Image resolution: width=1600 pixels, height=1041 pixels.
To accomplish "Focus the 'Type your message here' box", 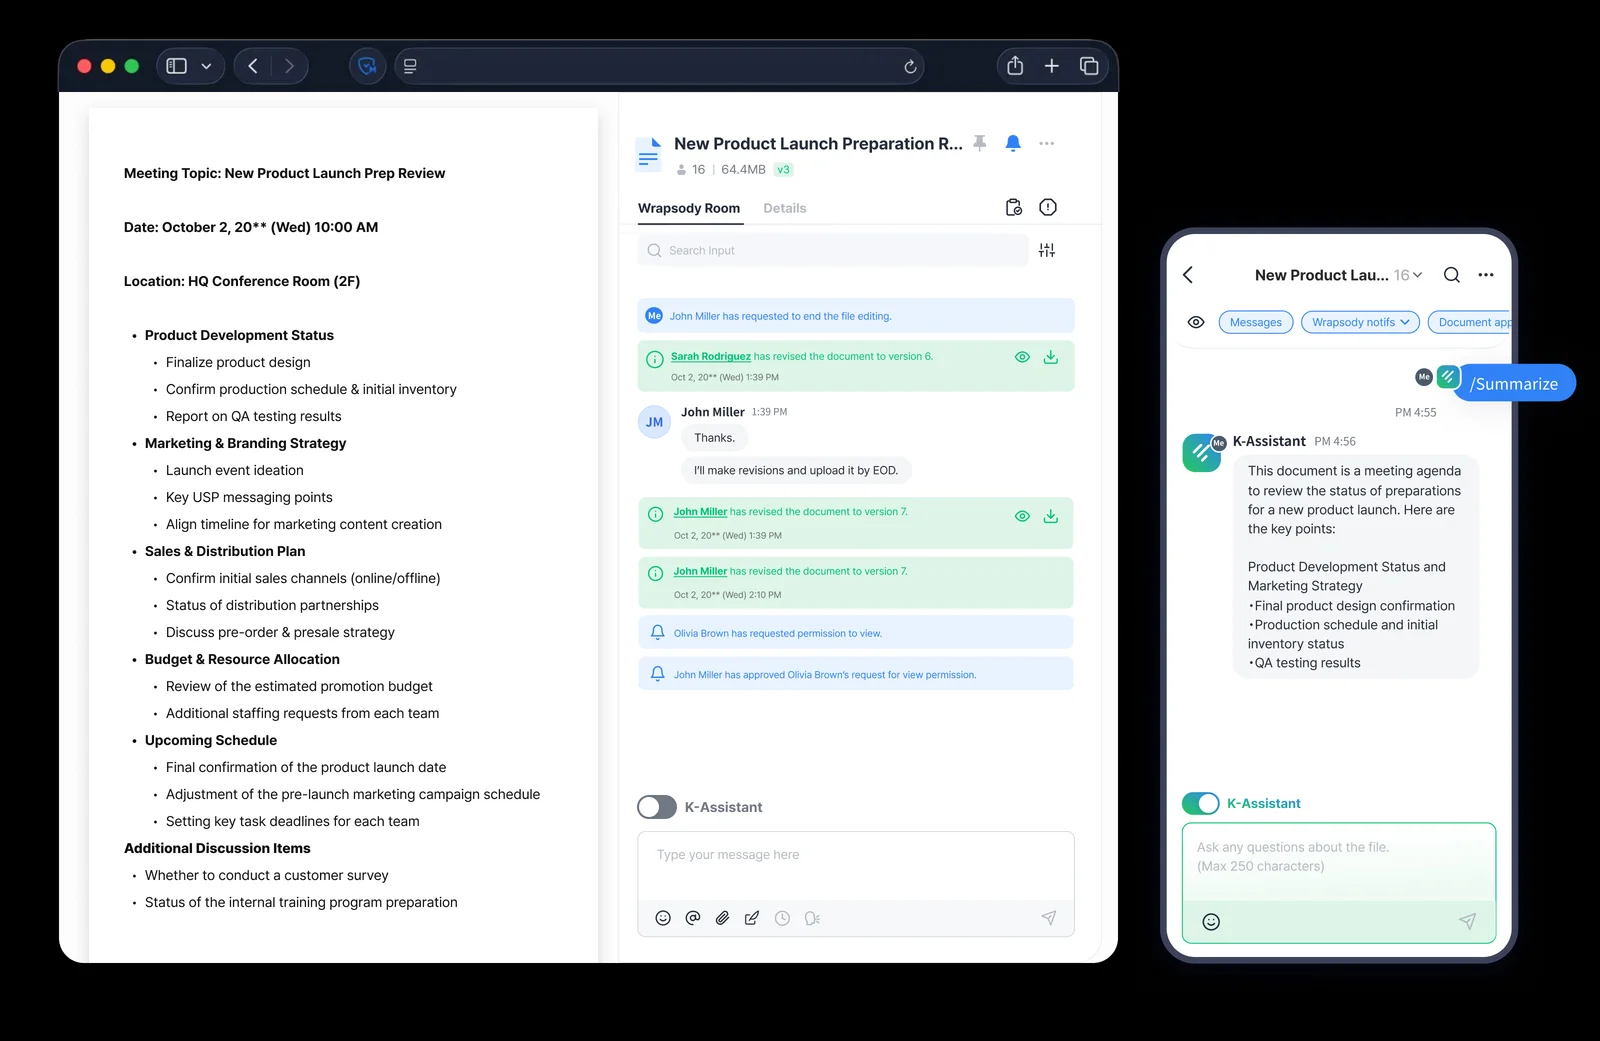I will click(856, 866).
